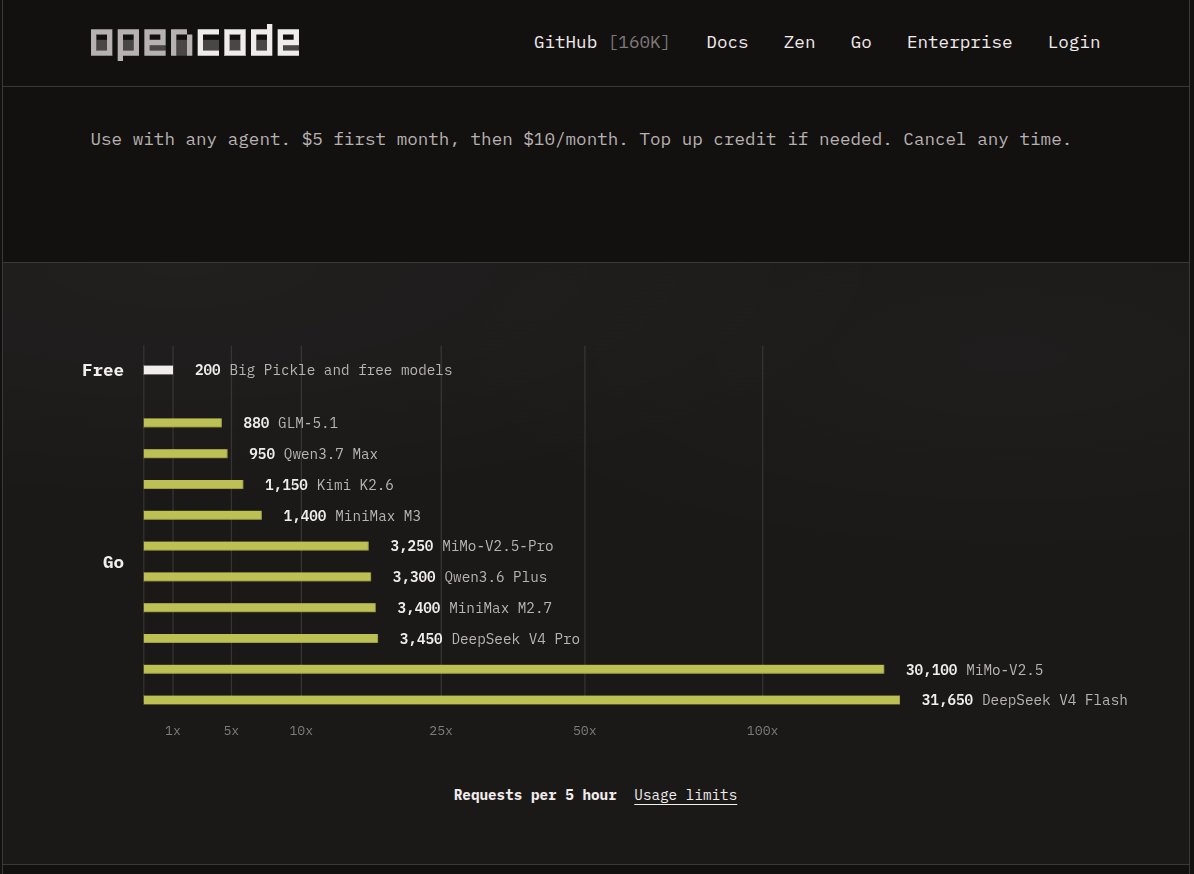Click the '880 GLM-5.1' label
This screenshot has width=1194, height=874.
coord(290,423)
